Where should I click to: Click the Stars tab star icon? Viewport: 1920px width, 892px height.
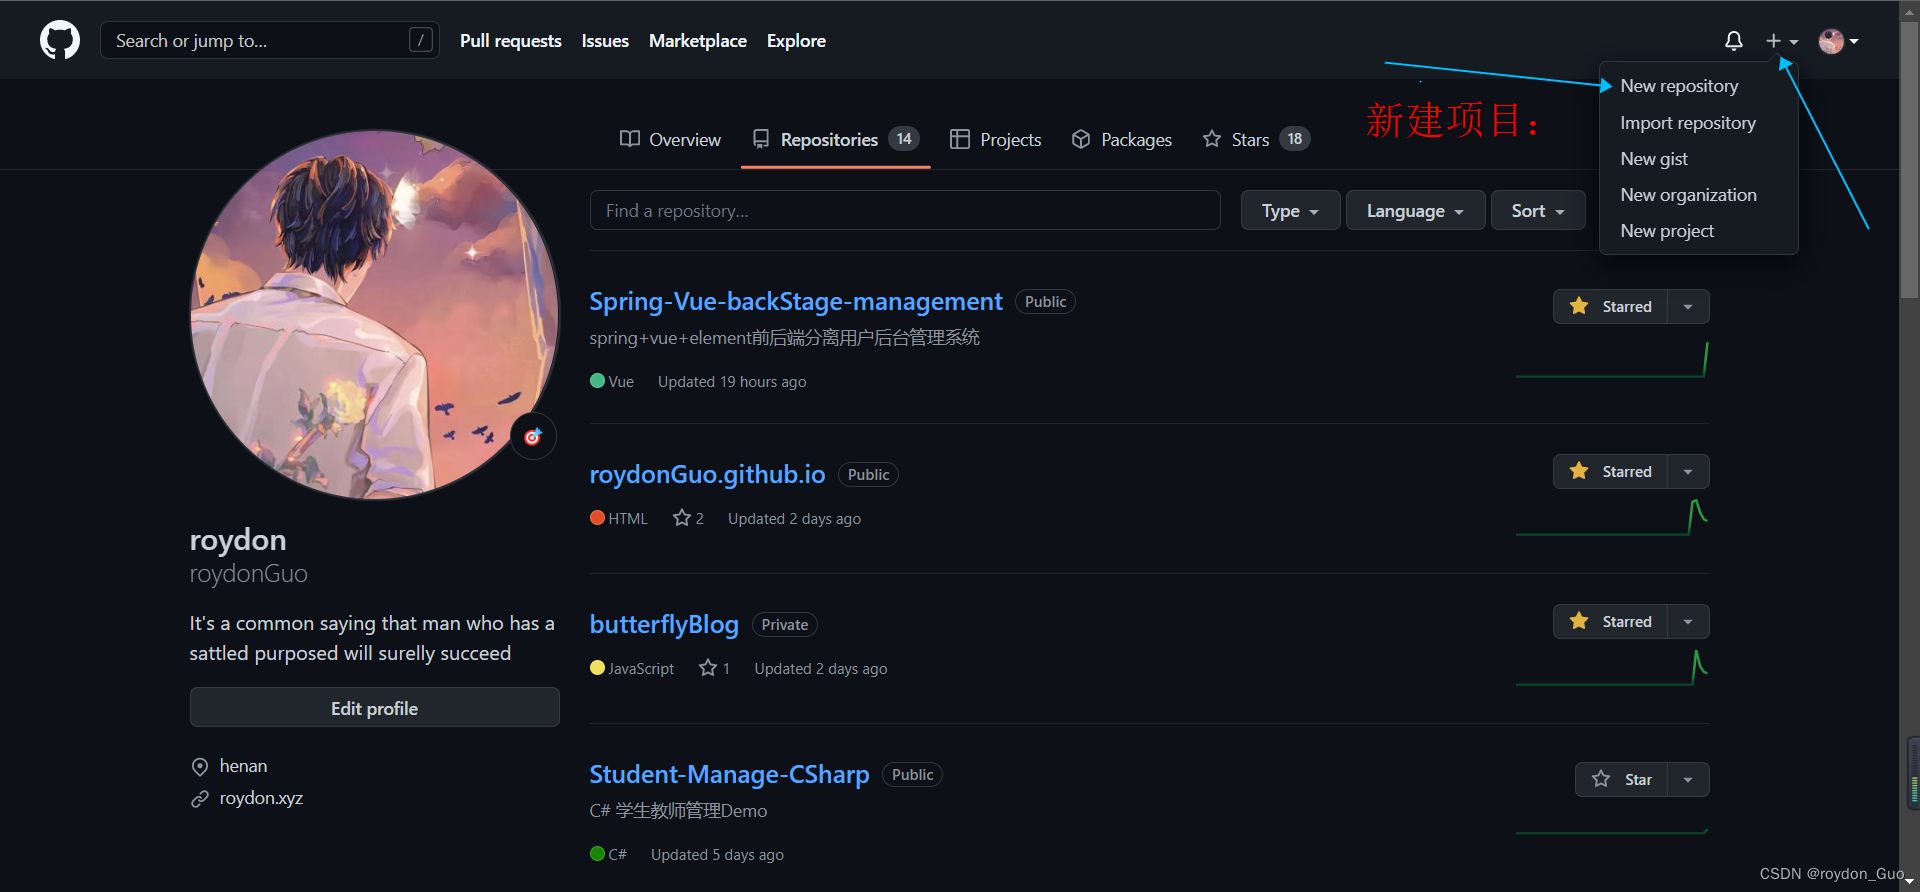click(1212, 139)
